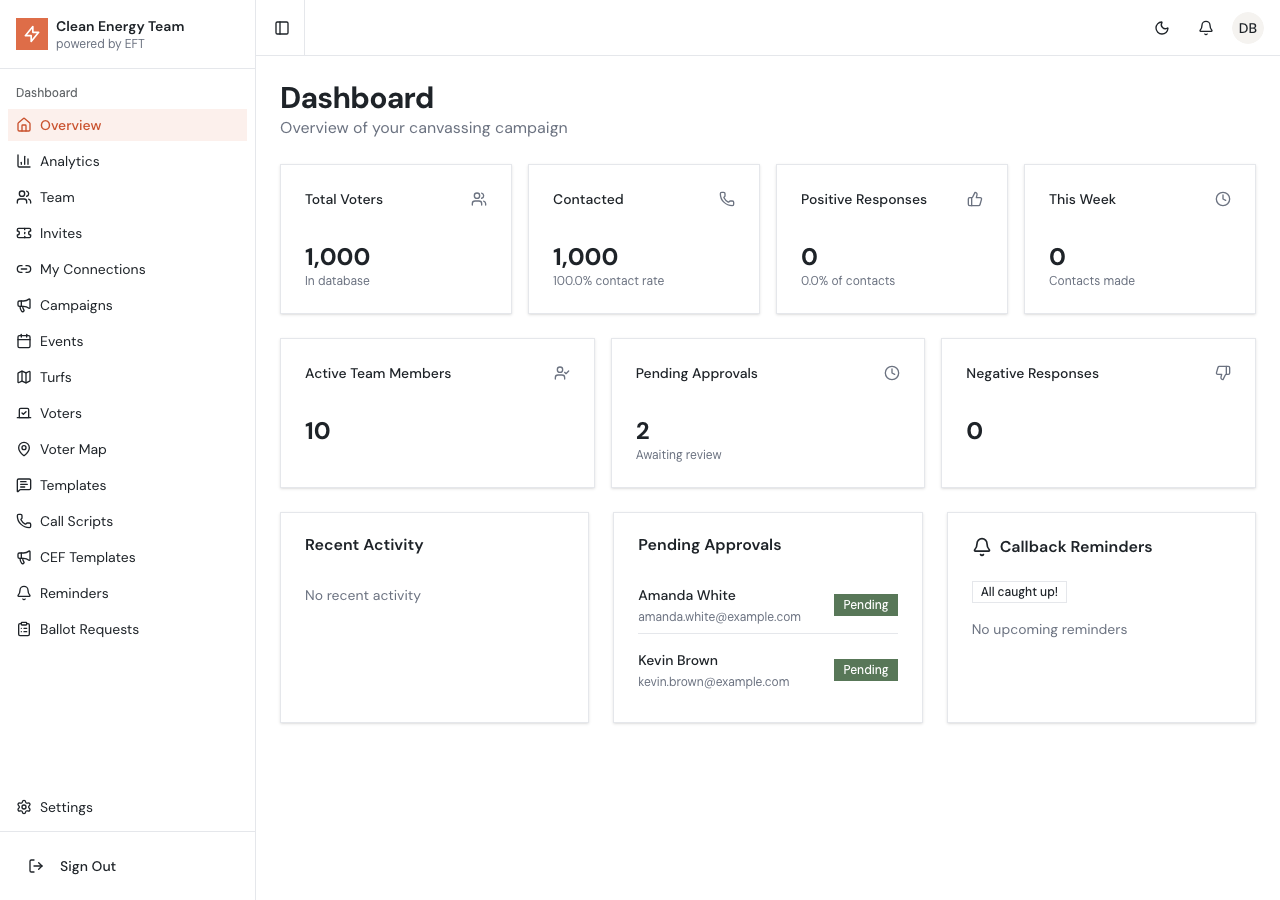Click the Clean Energy Team logo
1280x900 pixels.
(32, 34)
